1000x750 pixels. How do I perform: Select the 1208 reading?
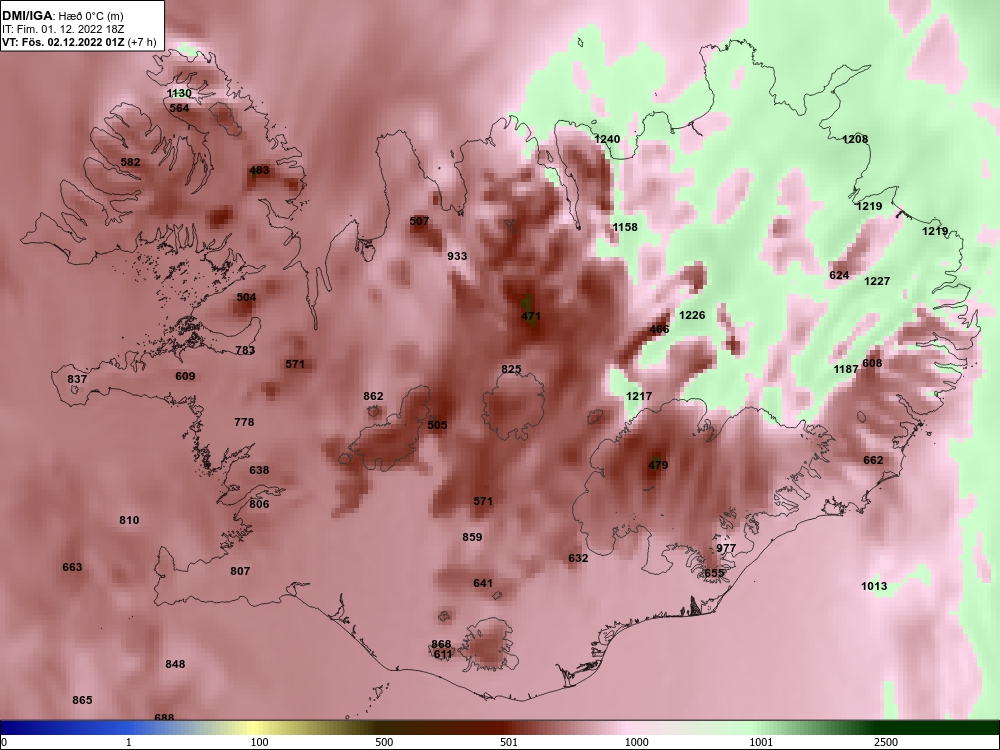coord(855,139)
